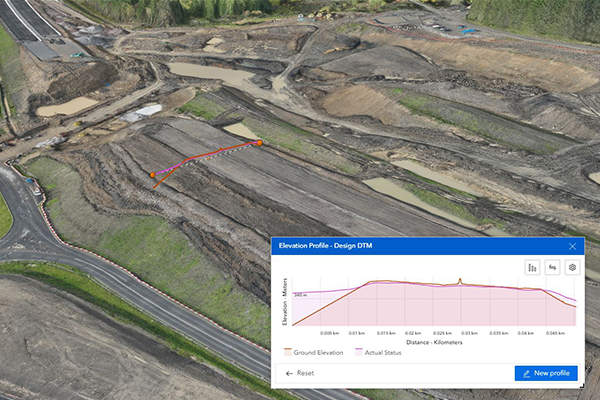600x400 pixels.
Task: Toggle Ground Elevation legend label
Action: point(320,352)
